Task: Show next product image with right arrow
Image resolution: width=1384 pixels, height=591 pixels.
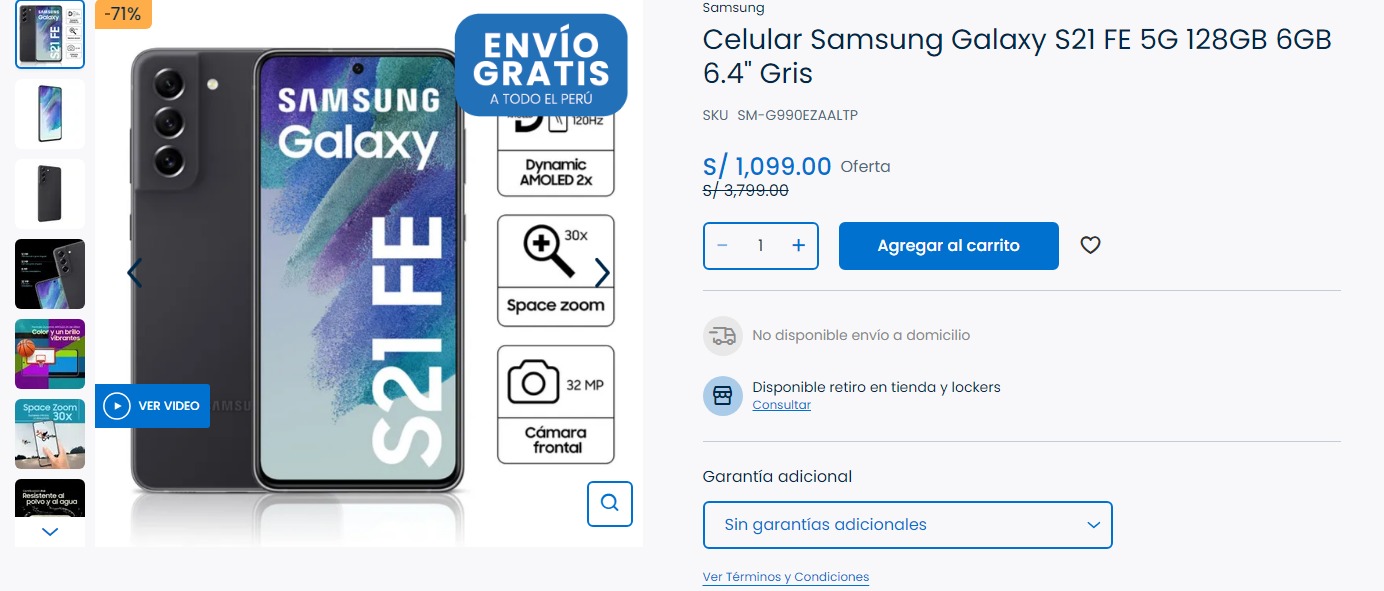Action: [602, 273]
